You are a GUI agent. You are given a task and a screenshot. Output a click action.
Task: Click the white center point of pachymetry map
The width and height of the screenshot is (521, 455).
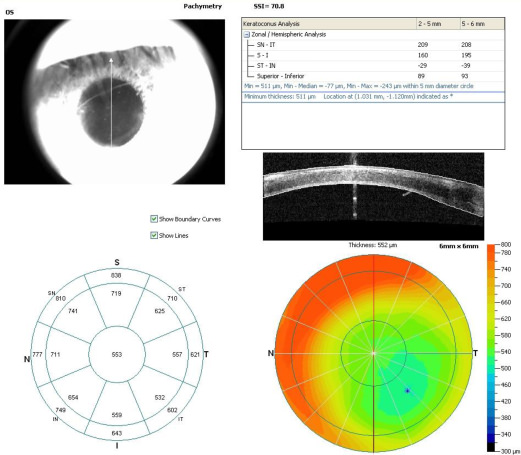pos(373,353)
